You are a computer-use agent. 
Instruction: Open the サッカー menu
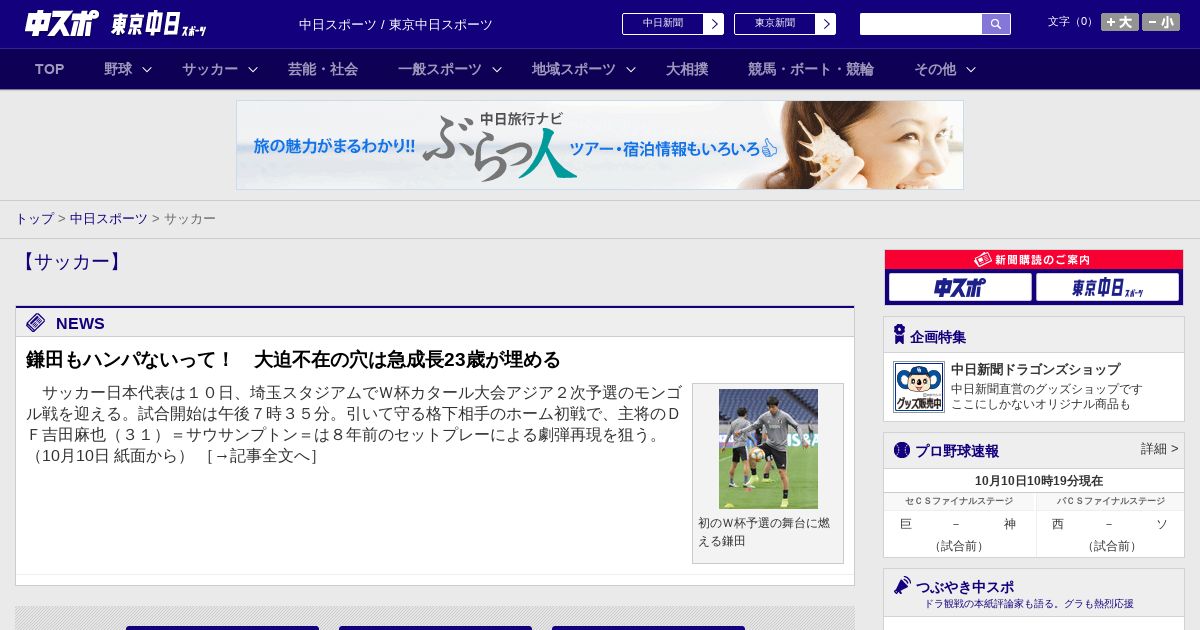point(210,69)
